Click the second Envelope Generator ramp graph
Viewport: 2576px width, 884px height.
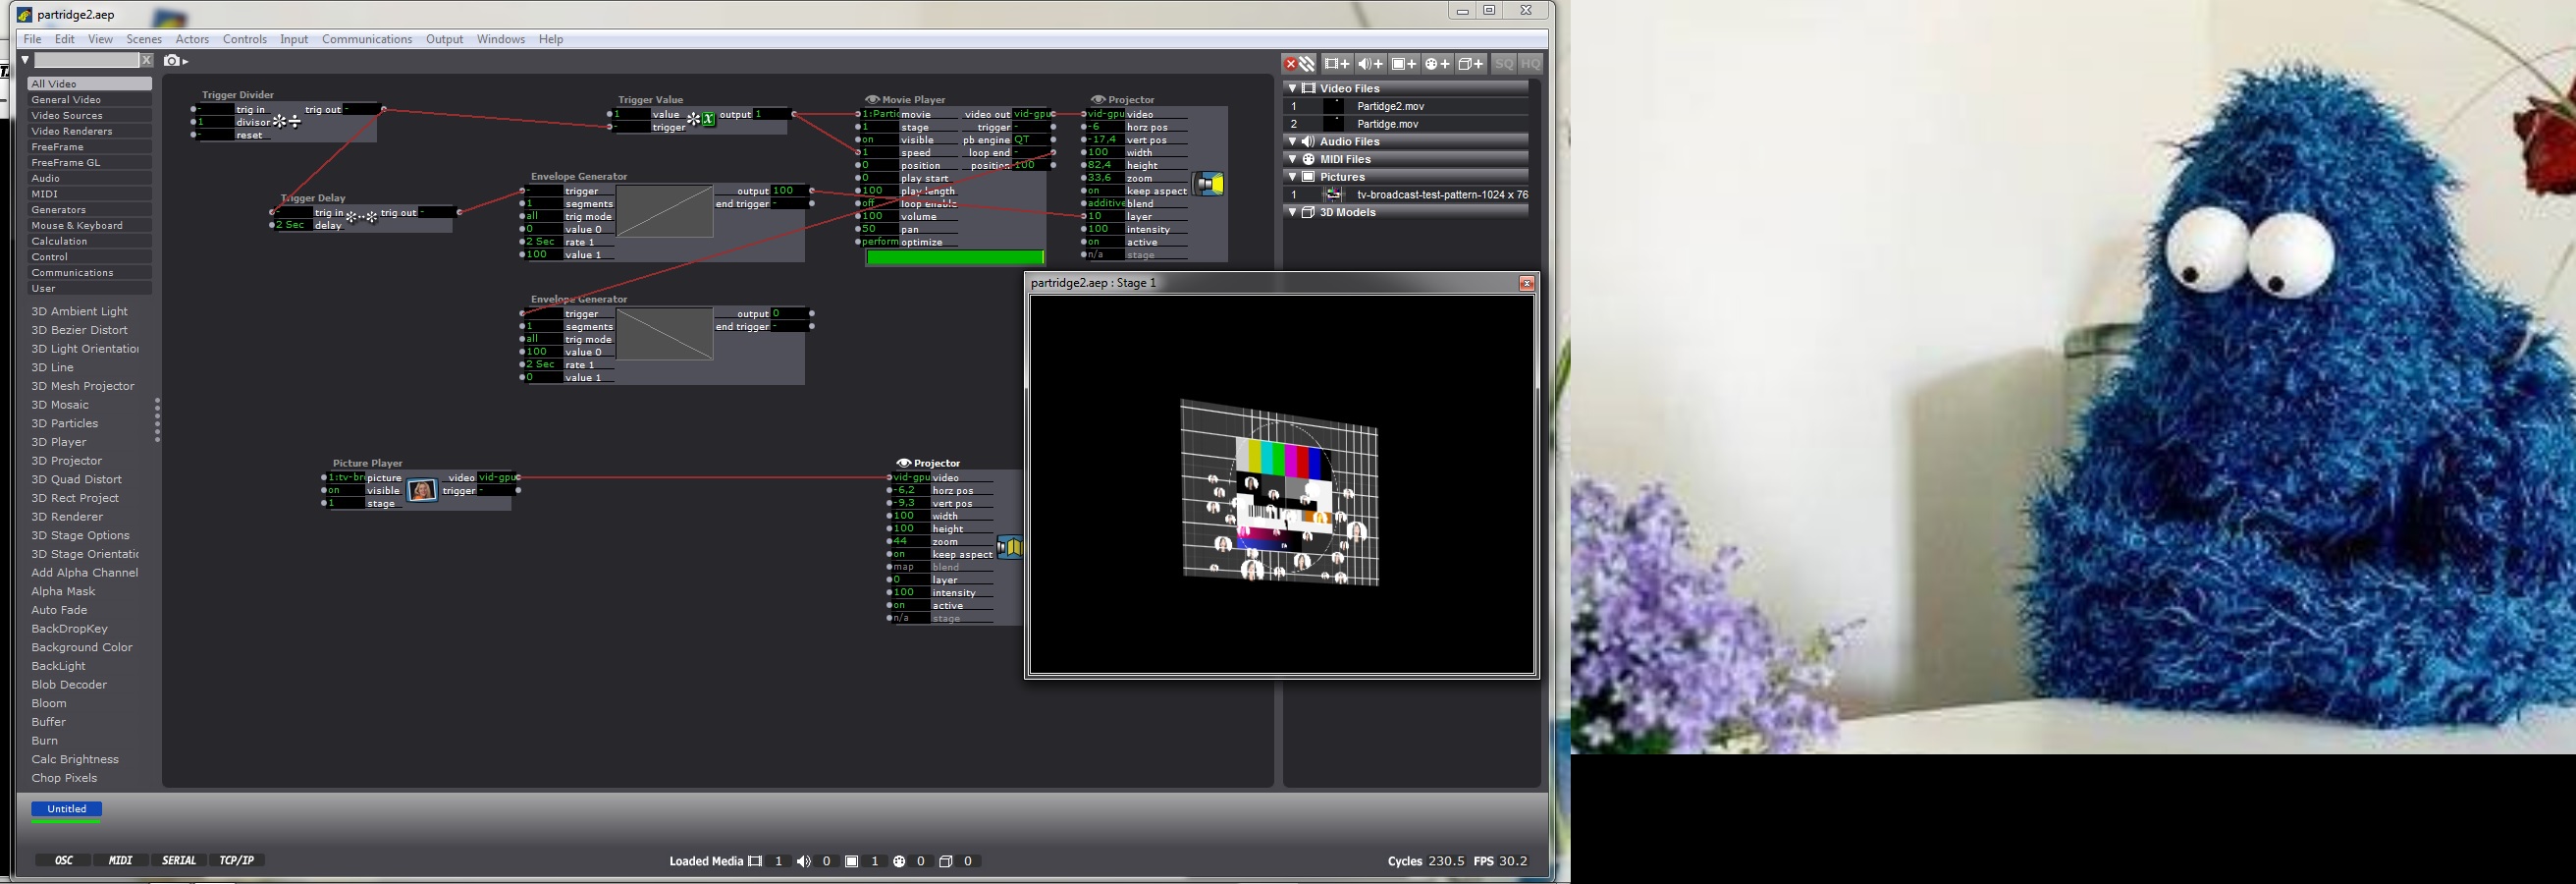[x=664, y=334]
